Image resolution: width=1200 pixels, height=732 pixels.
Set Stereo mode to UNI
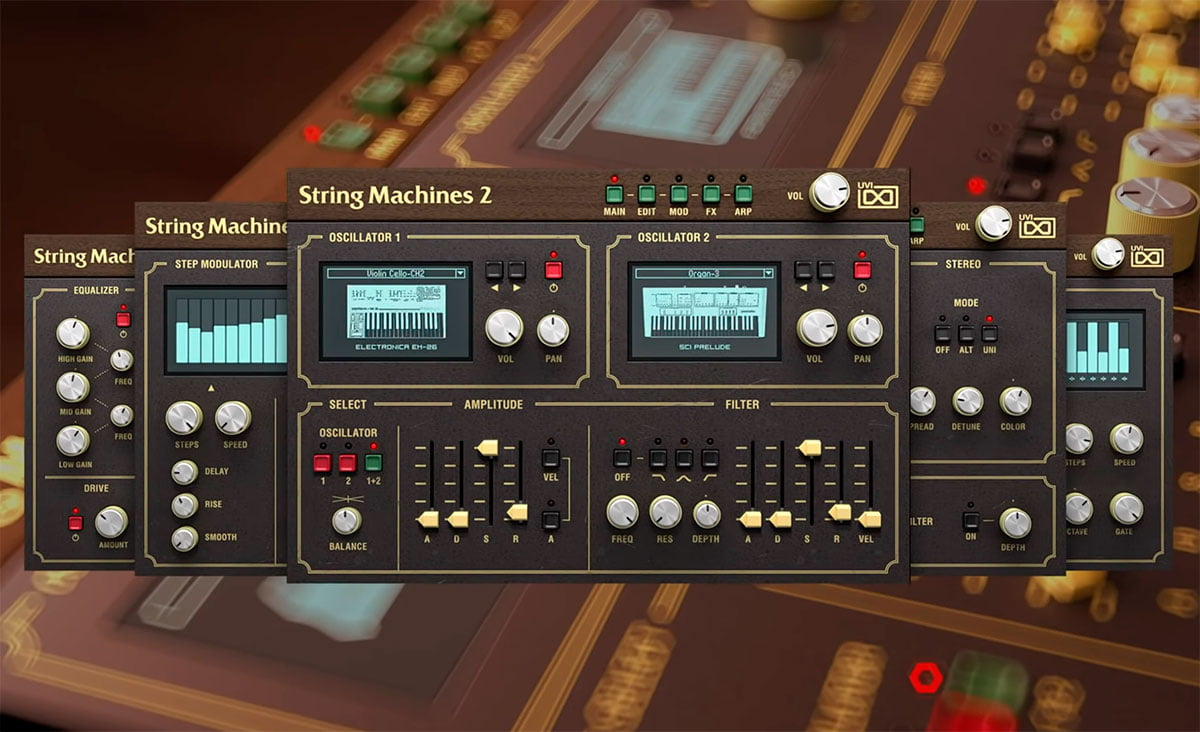[x=989, y=334]
